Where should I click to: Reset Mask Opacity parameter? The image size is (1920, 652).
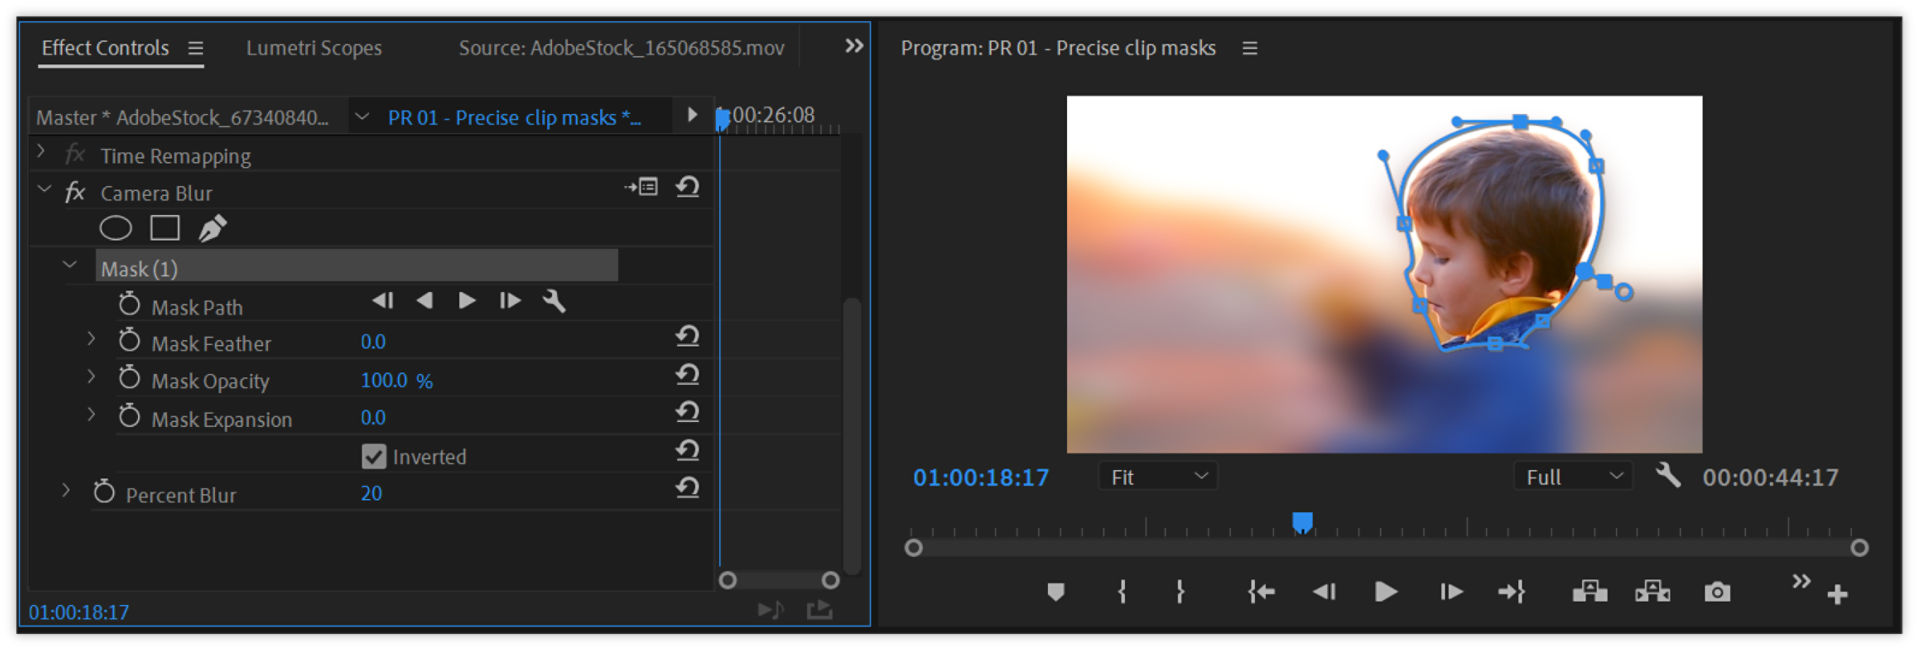click(687, 375)
